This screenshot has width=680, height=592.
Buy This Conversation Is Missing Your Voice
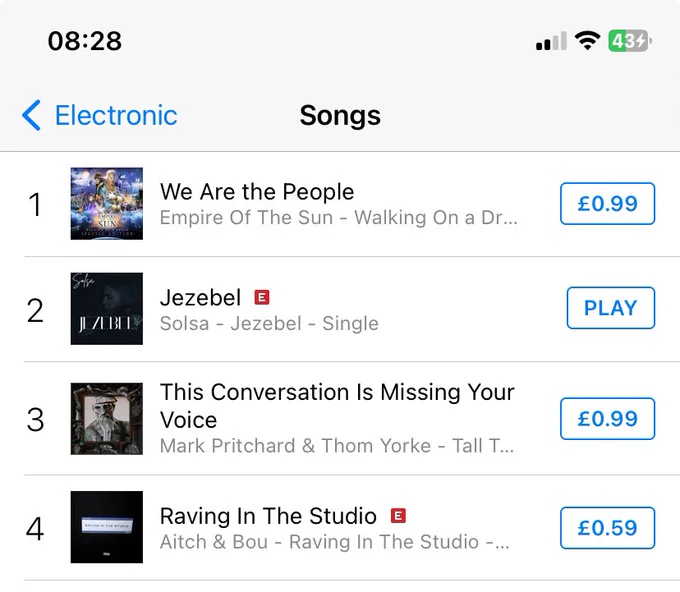coord(607,419)
